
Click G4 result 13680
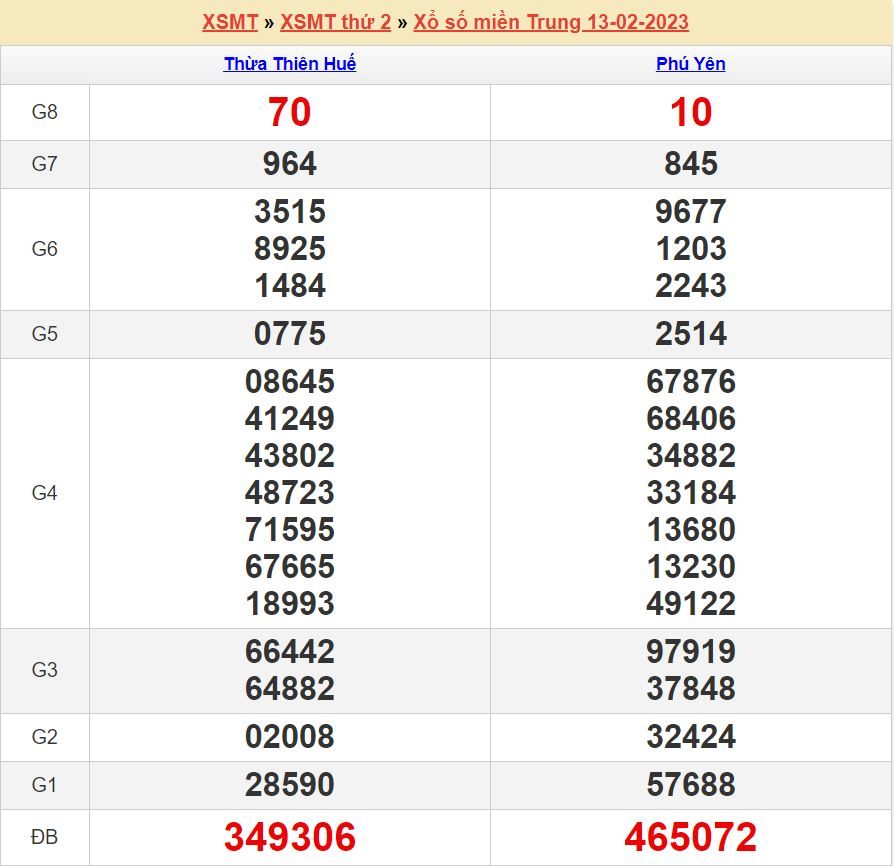690,530
